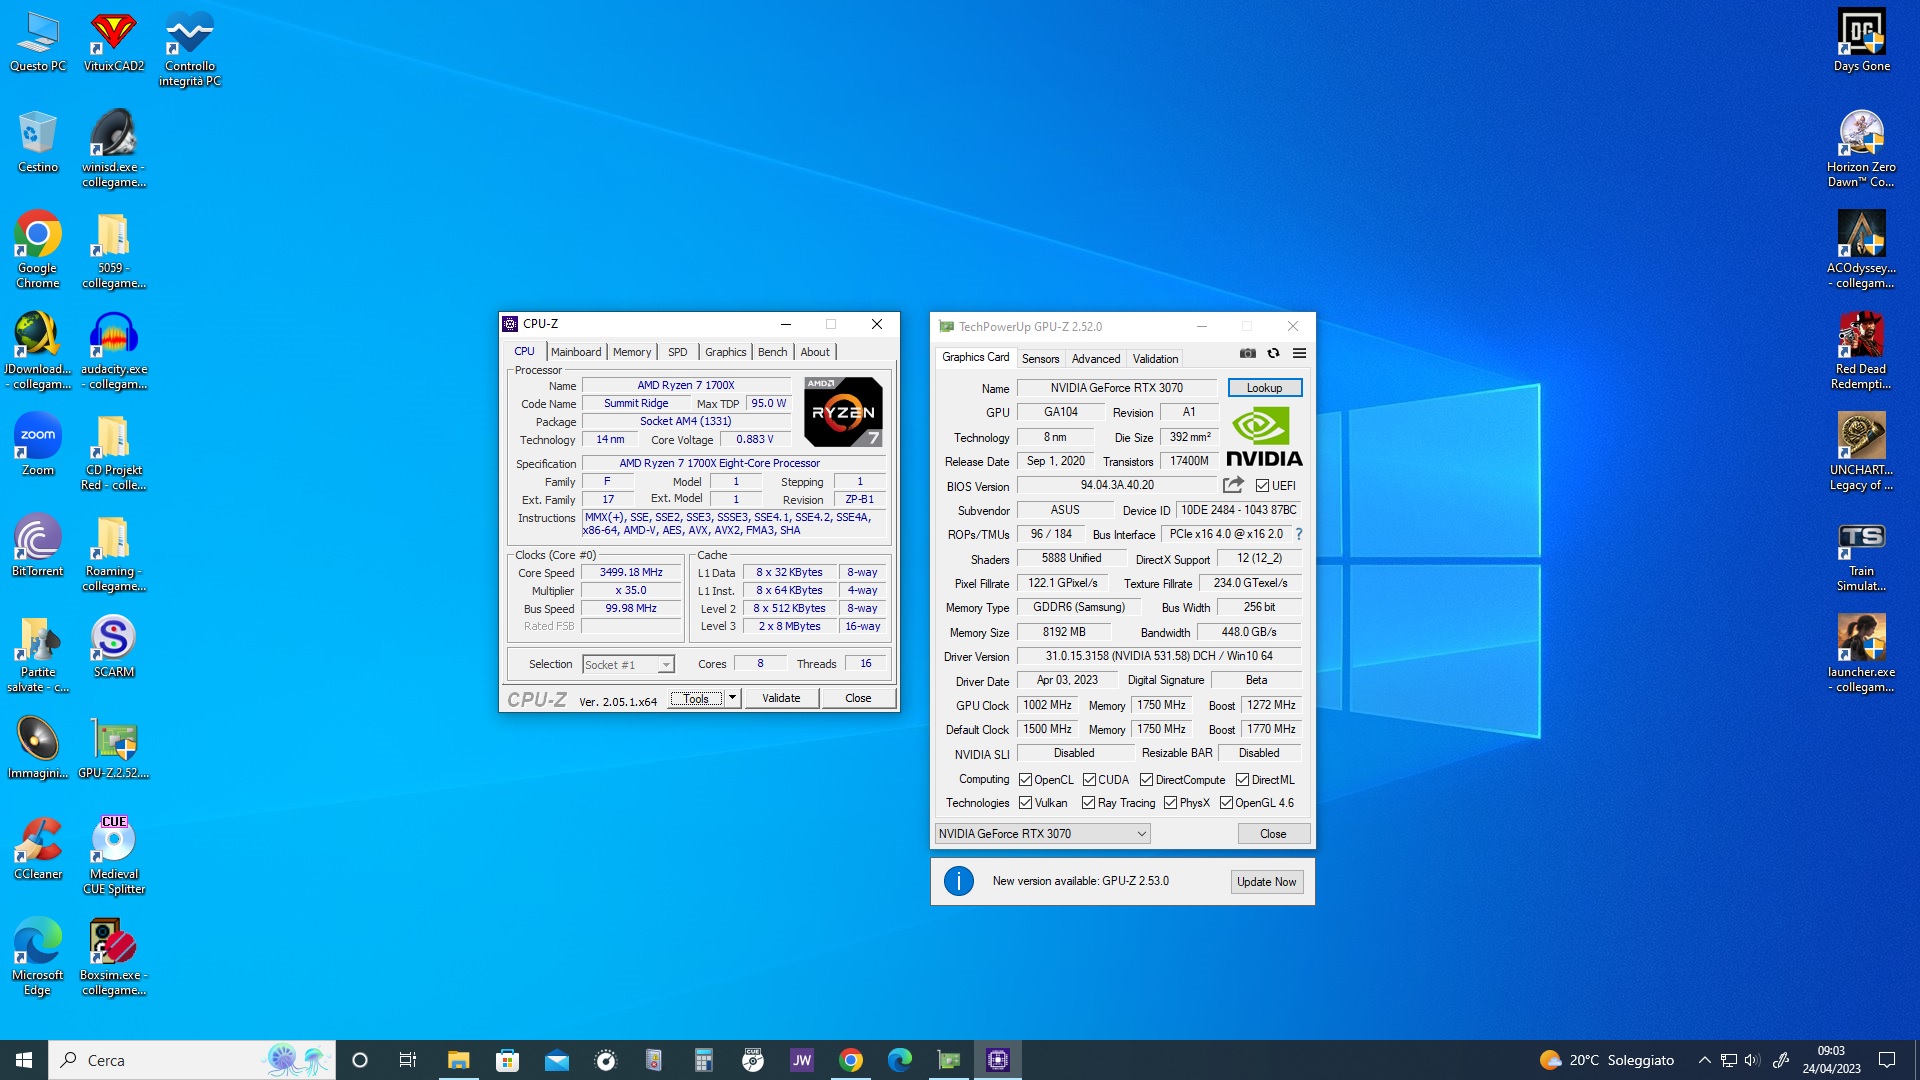
Task: Click the Close button in GPU-Z
Action: click(1273, 834)
